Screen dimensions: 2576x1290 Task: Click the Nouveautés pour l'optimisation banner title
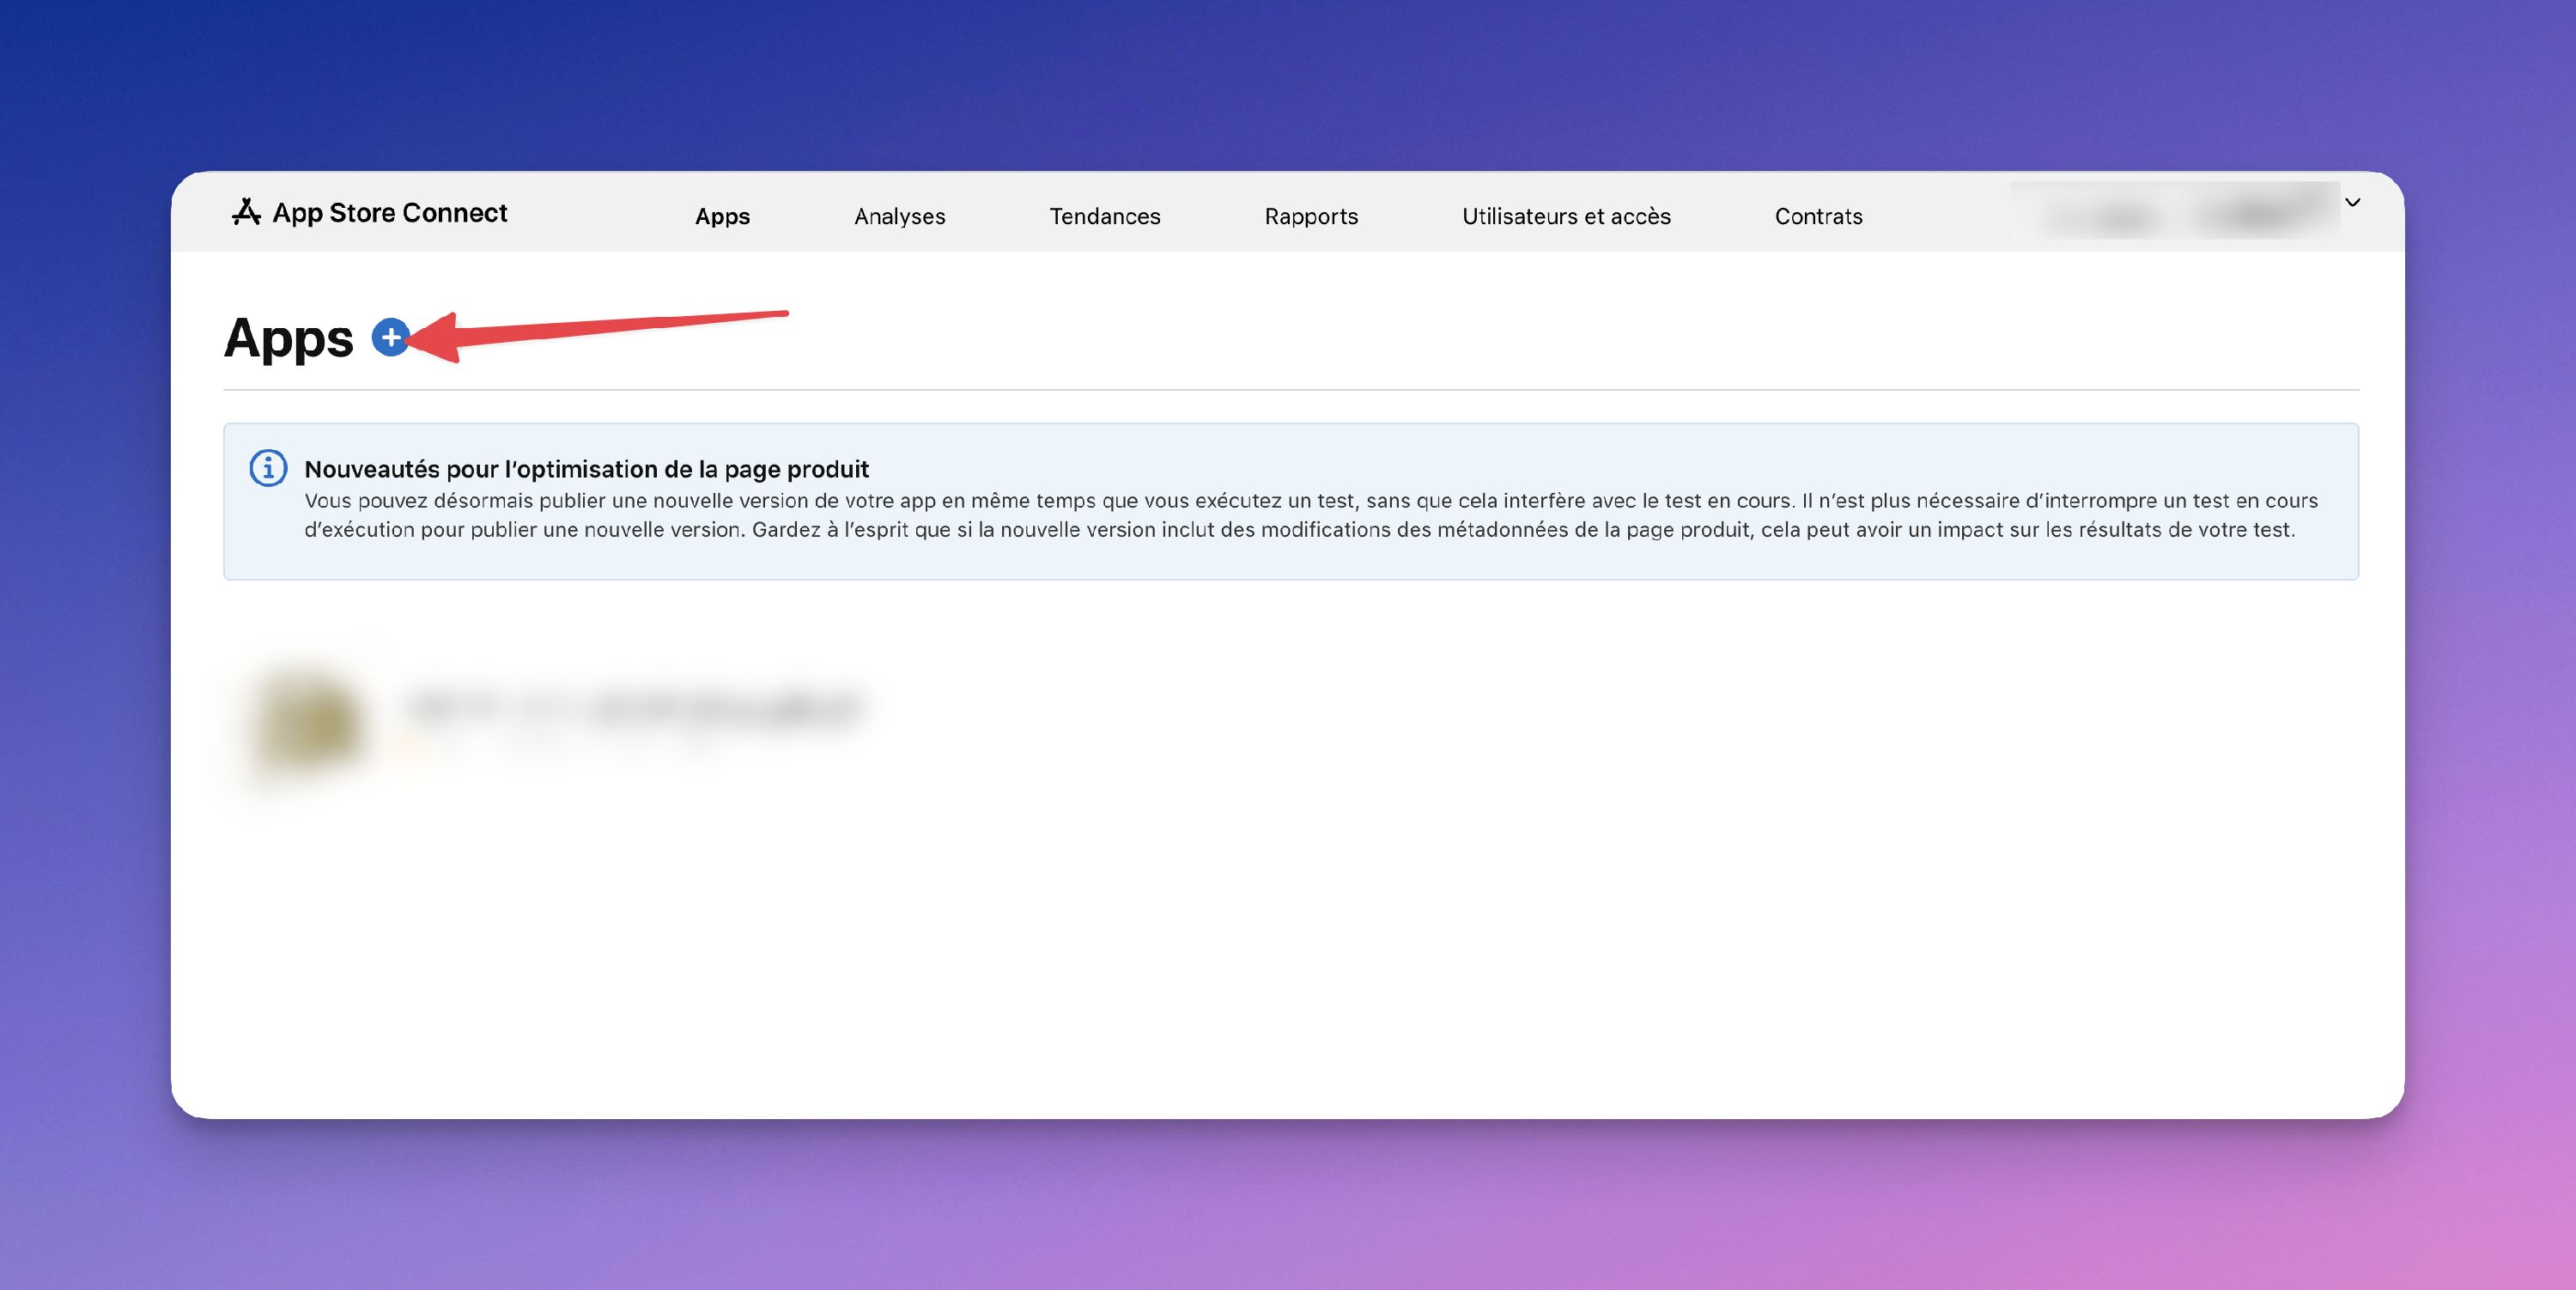pyautogui.click(x=586, y=469)
